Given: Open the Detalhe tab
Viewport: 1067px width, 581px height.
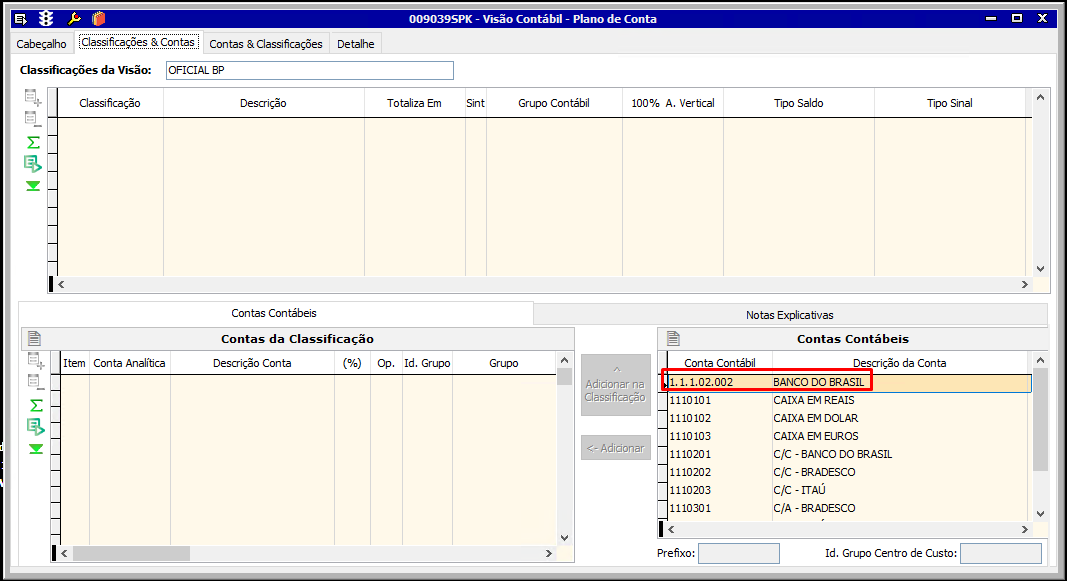Looking at the screenshot, I should [355, 44].
